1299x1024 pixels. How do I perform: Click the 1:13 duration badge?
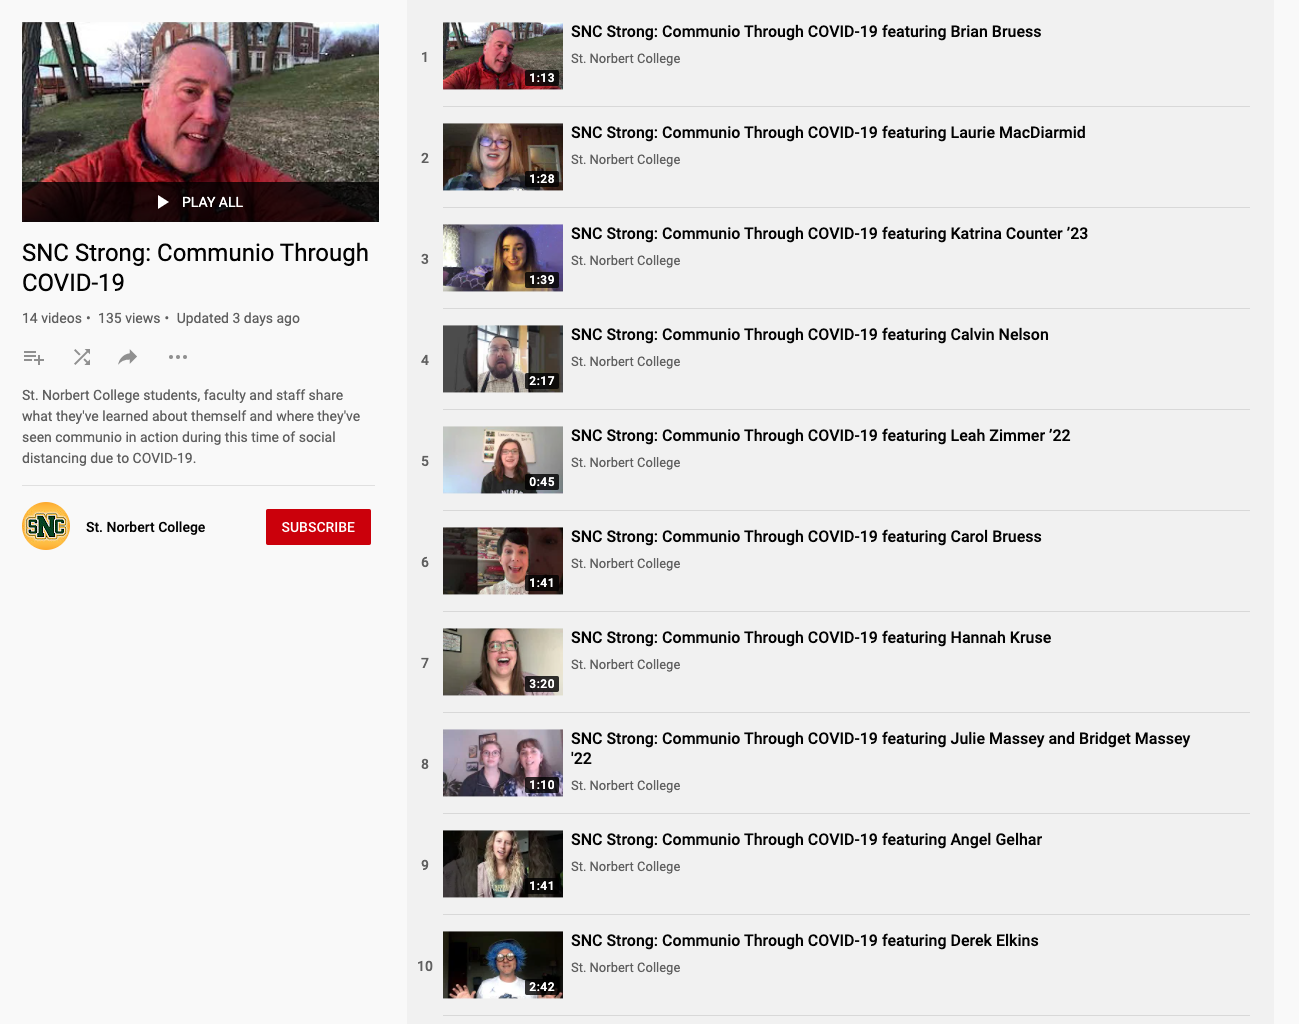pos(542,78)
